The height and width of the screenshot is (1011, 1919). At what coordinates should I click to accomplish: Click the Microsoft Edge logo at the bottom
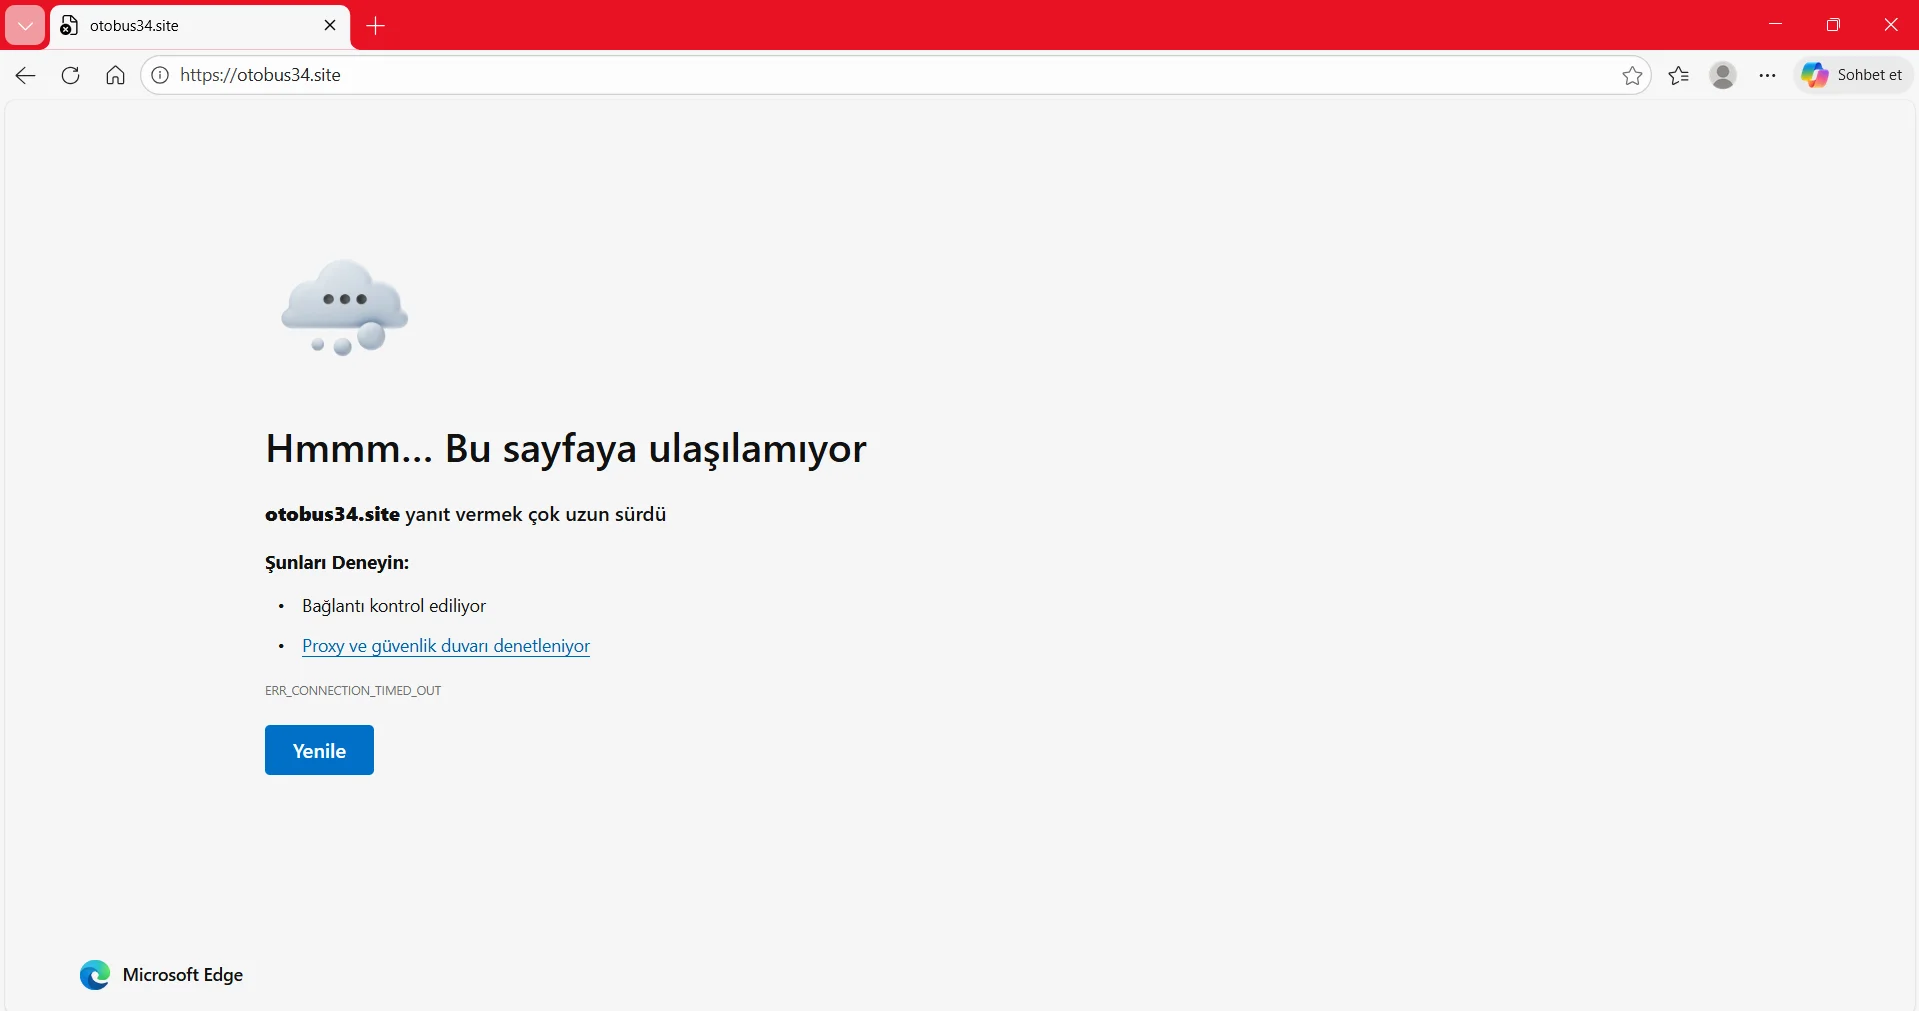[93, 975]
